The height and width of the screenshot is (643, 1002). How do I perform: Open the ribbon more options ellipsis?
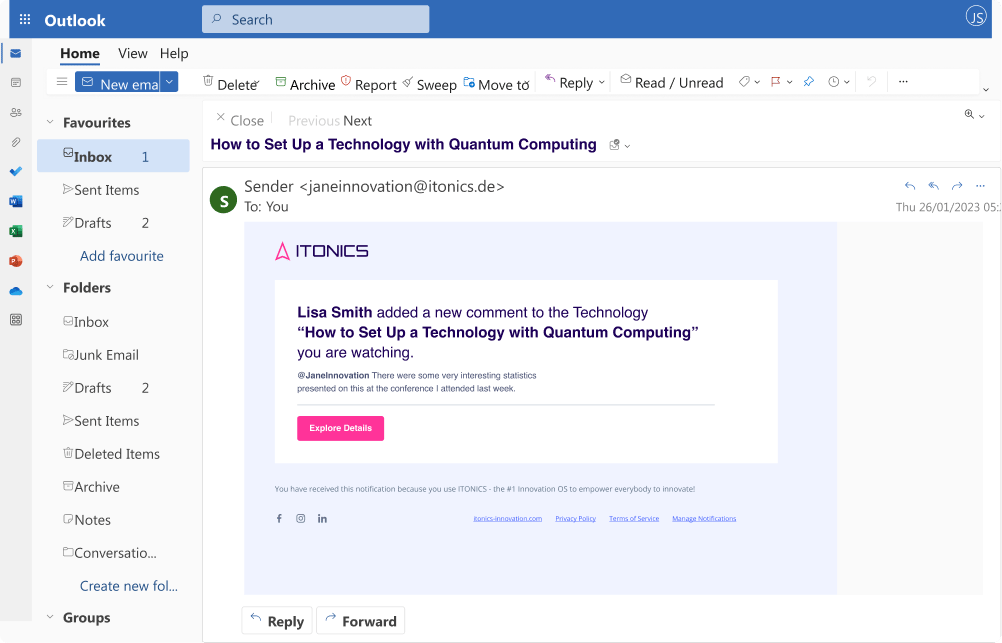click(x=903, y=81)
